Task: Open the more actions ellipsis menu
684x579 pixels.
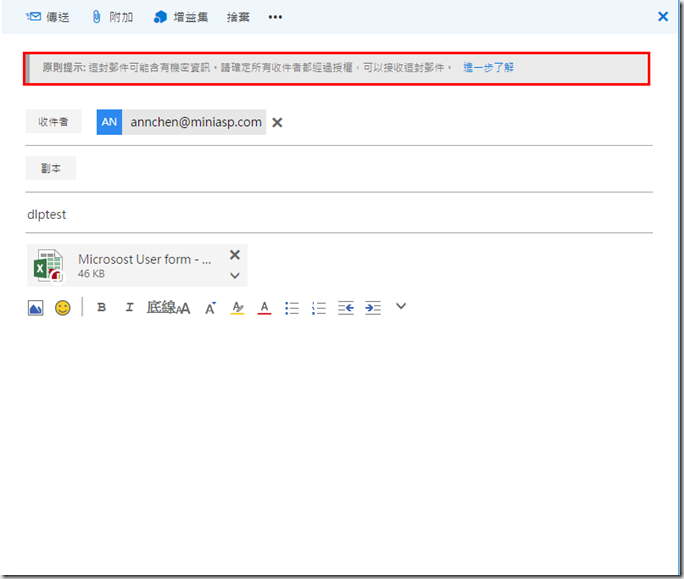Action: (276, 17)
